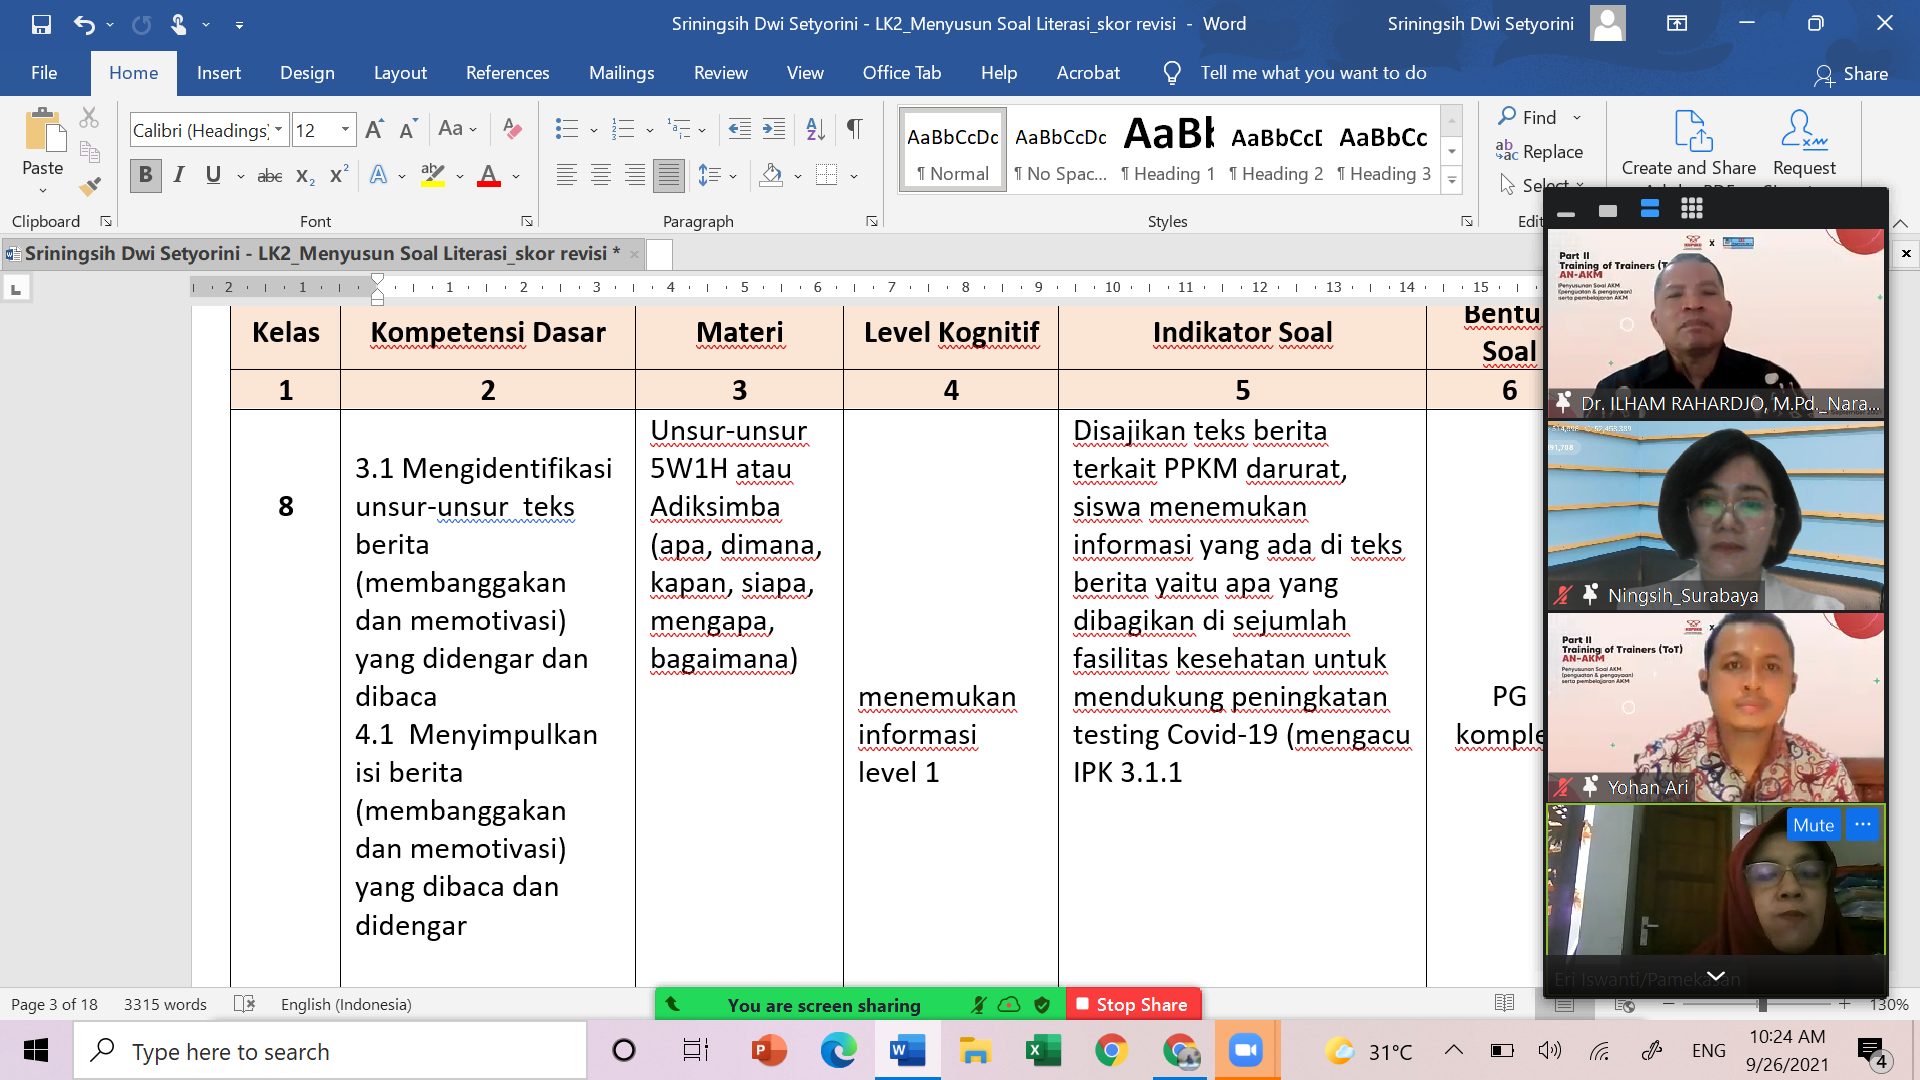
Task: Select Dr. ILHAM RAHARDJO video thumbnail
Action: coord(1716,323)
